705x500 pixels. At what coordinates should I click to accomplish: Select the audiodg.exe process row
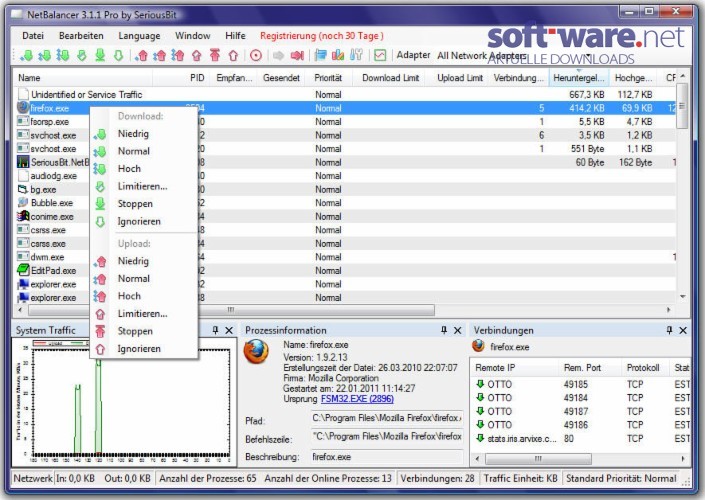[346, 176]
